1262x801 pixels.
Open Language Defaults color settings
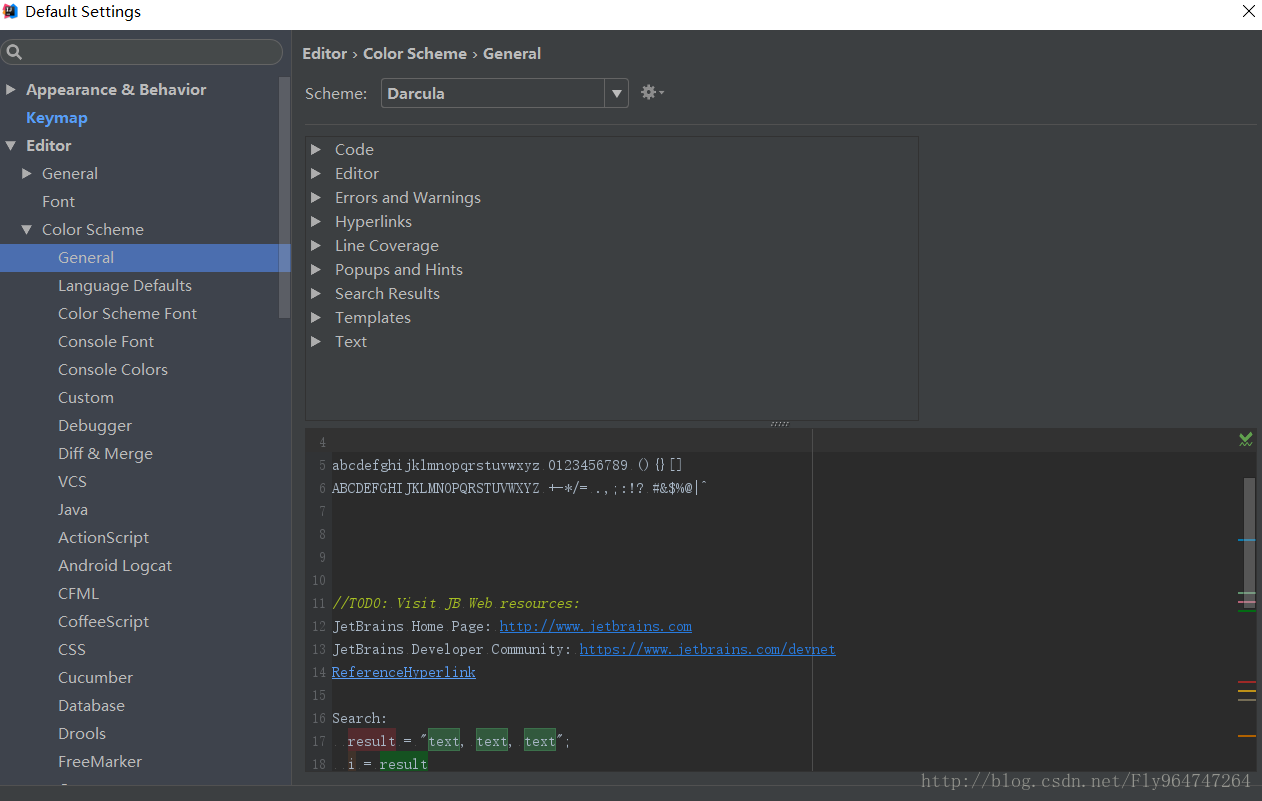[x=125, y=285]
